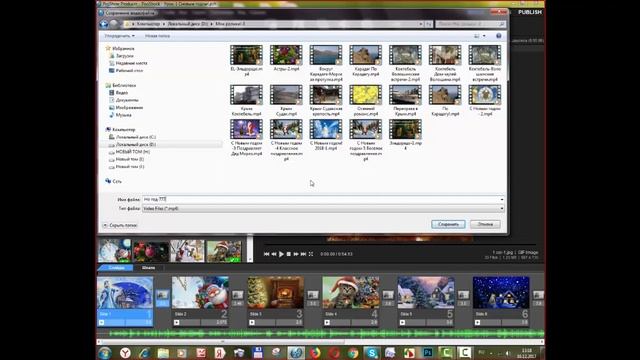This screenshot has width=640, height=360.
Task: Open the Видео library in sidebar
Action: tap(122, 93)
